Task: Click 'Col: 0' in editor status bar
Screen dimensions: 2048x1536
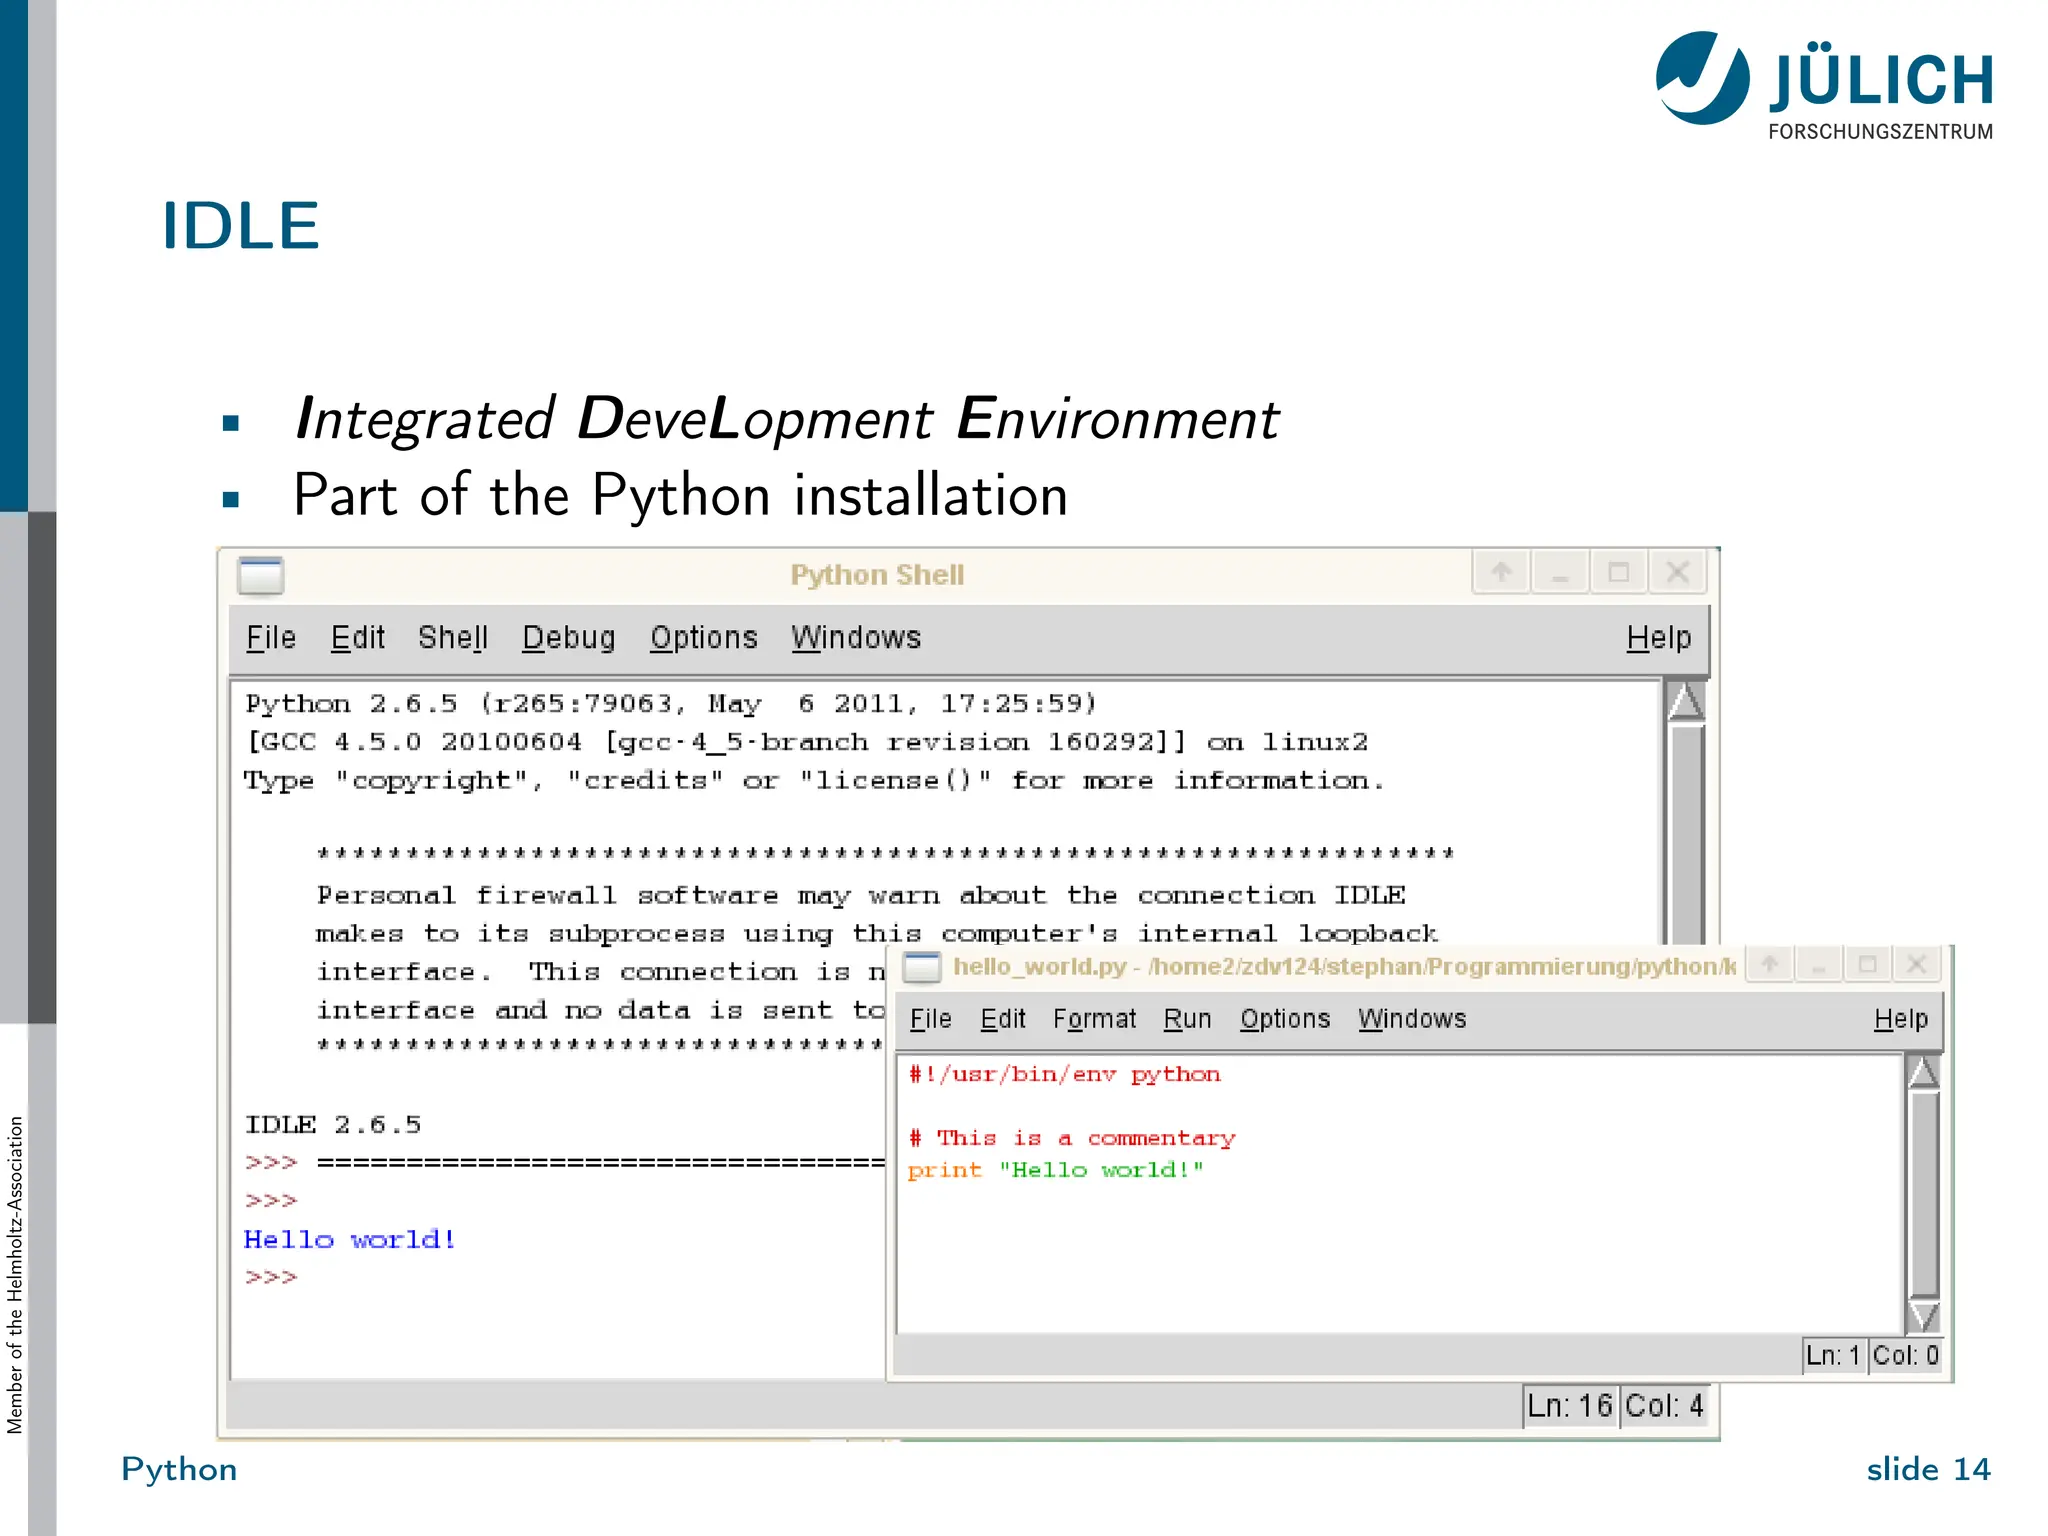Action: click(1906, 1356)
